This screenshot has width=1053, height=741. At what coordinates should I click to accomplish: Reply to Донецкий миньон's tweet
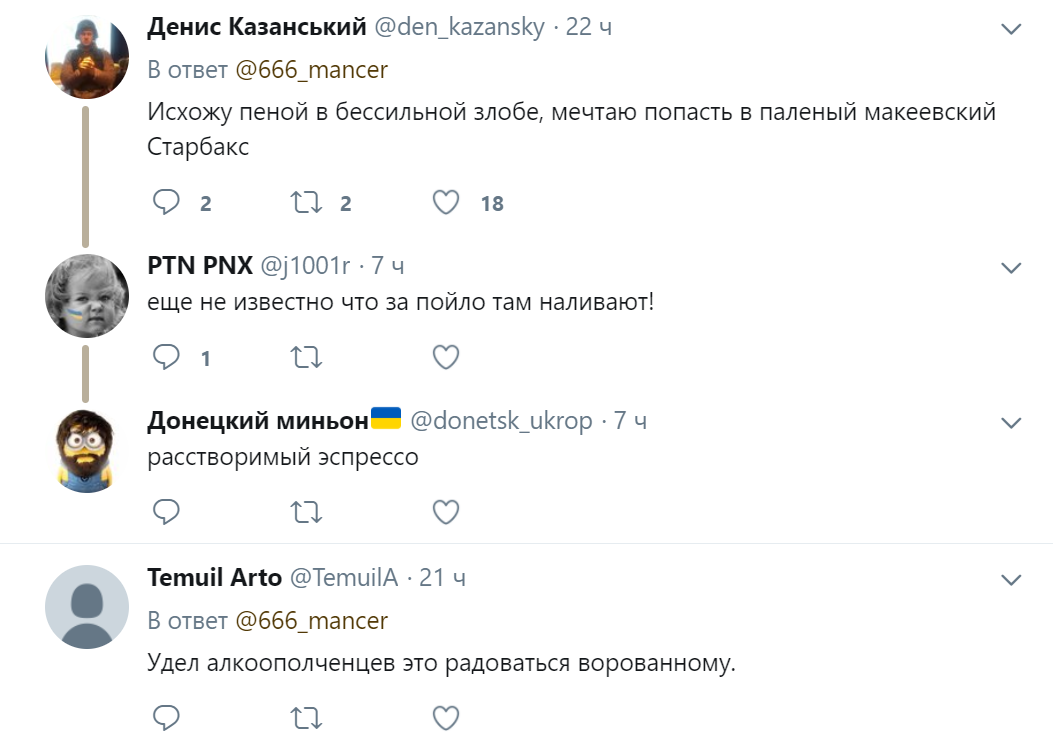tap(166, 512)
